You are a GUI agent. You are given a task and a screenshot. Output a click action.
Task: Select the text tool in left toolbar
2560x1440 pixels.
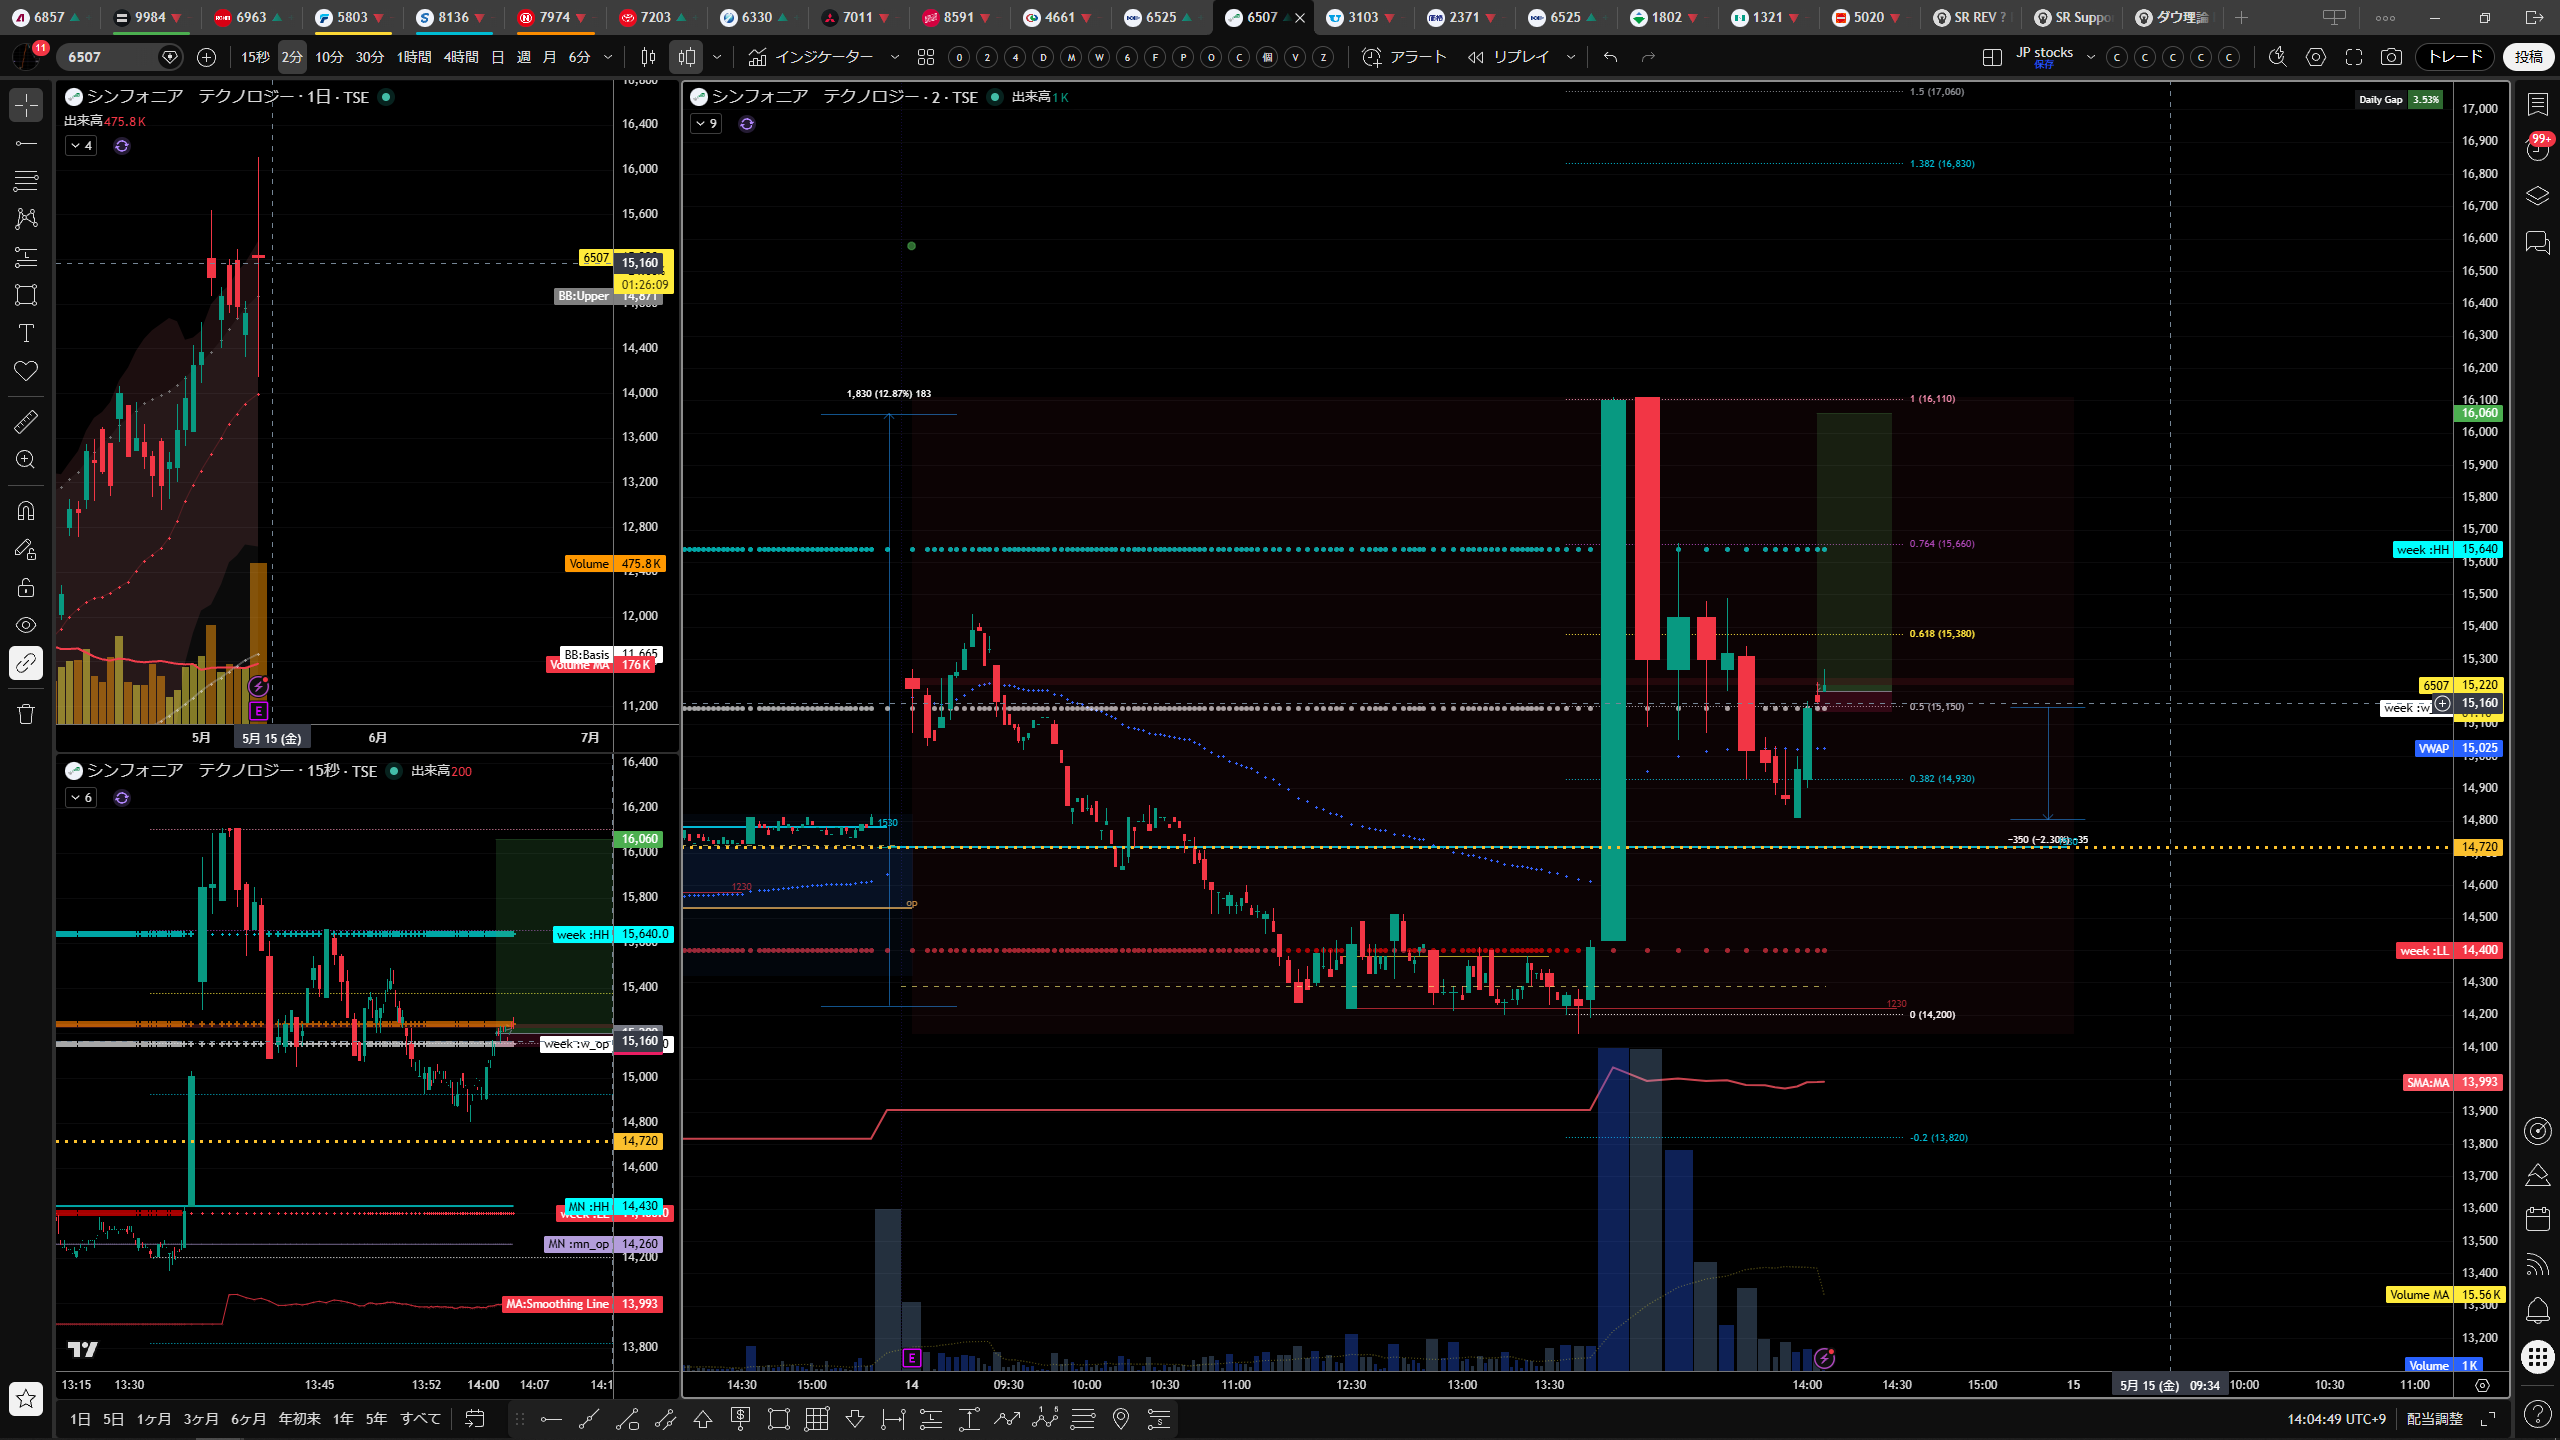point(26,333)
